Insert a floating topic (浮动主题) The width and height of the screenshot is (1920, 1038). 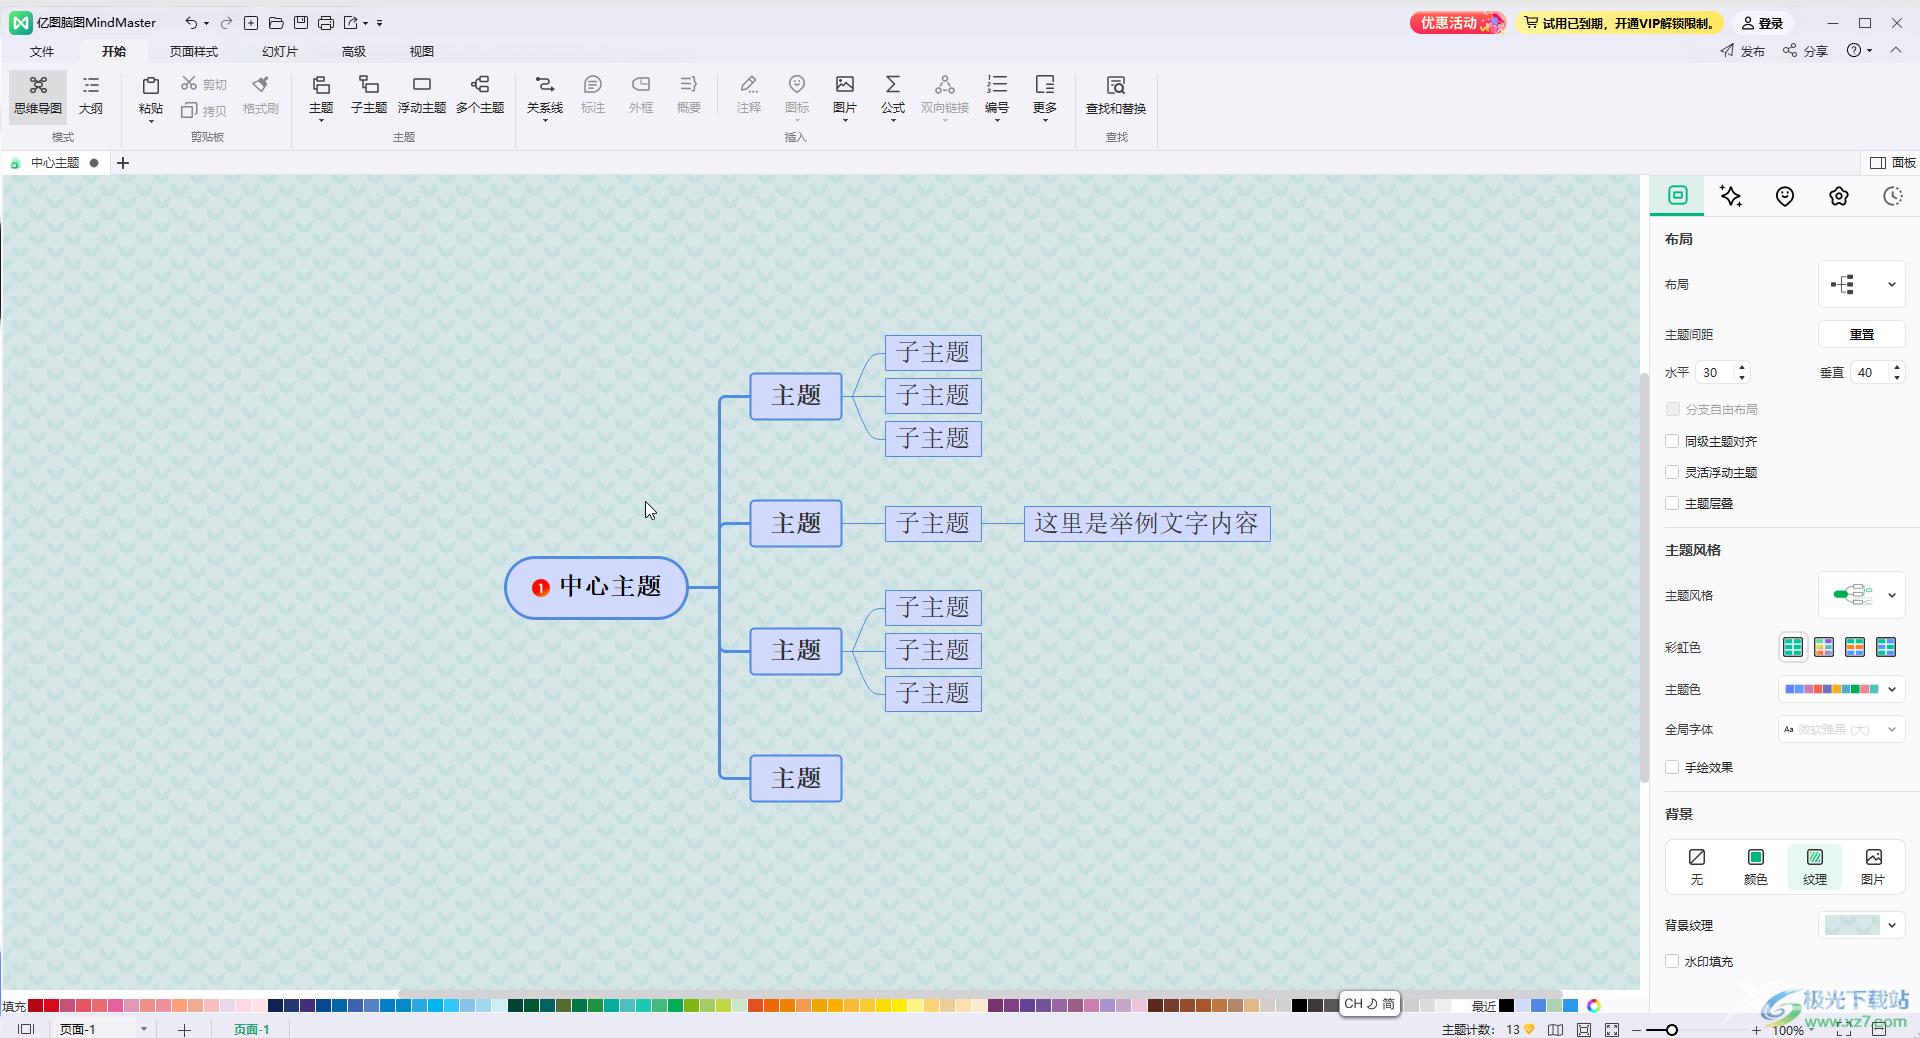point(422,96)
